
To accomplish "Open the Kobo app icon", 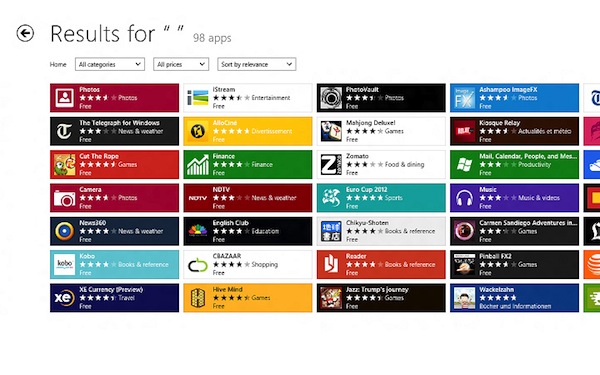I will coord(65,264).
